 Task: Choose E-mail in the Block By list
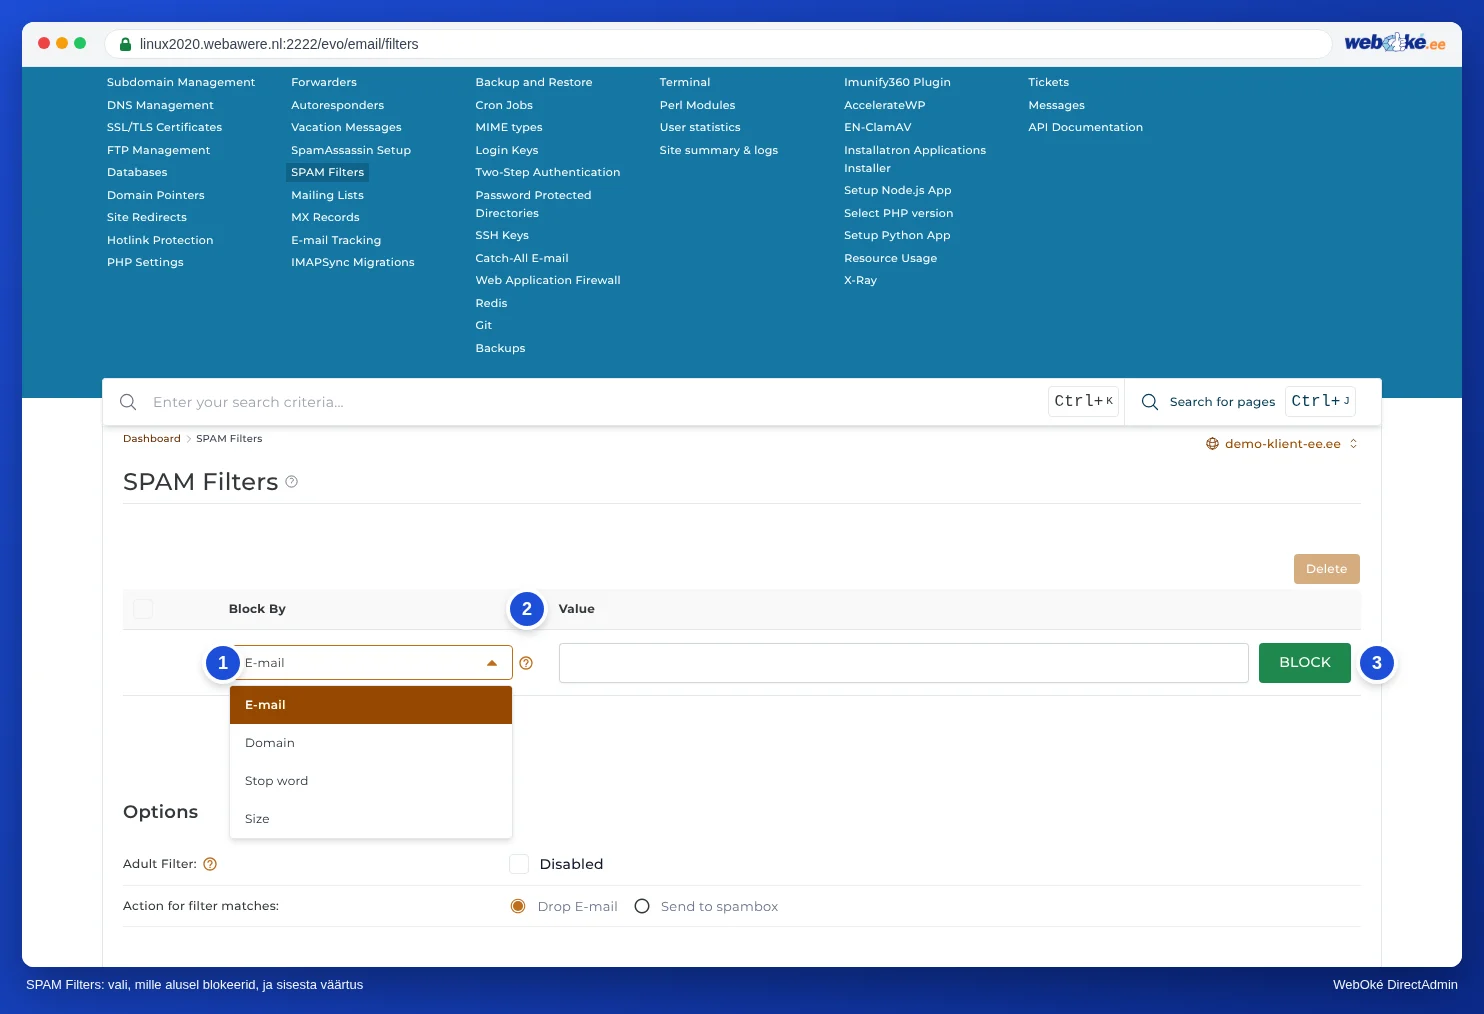pyautogui.click(x=371, y=705)
